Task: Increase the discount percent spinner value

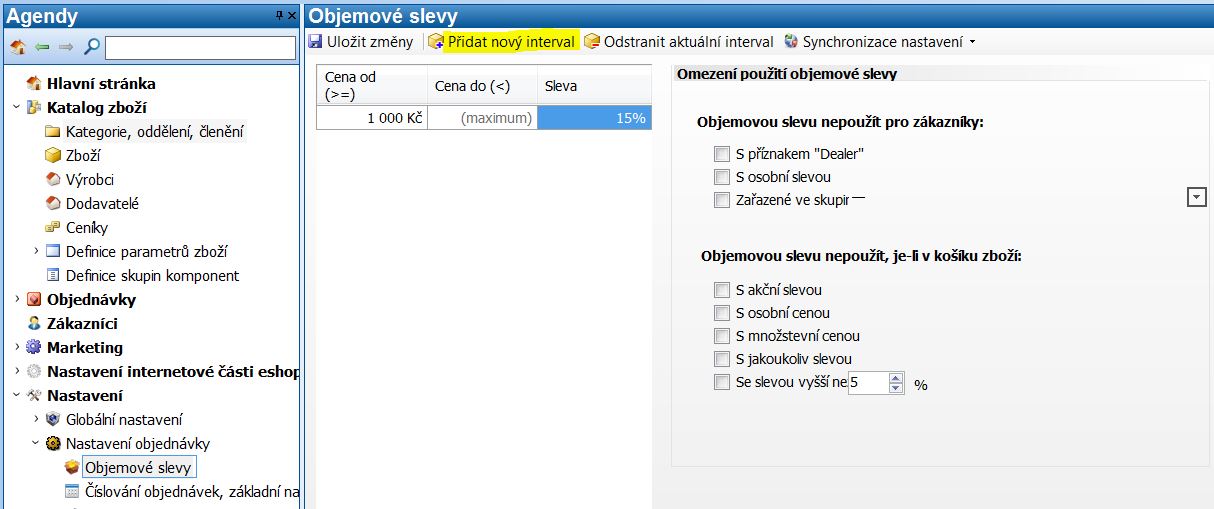Action: coord(896,378)
